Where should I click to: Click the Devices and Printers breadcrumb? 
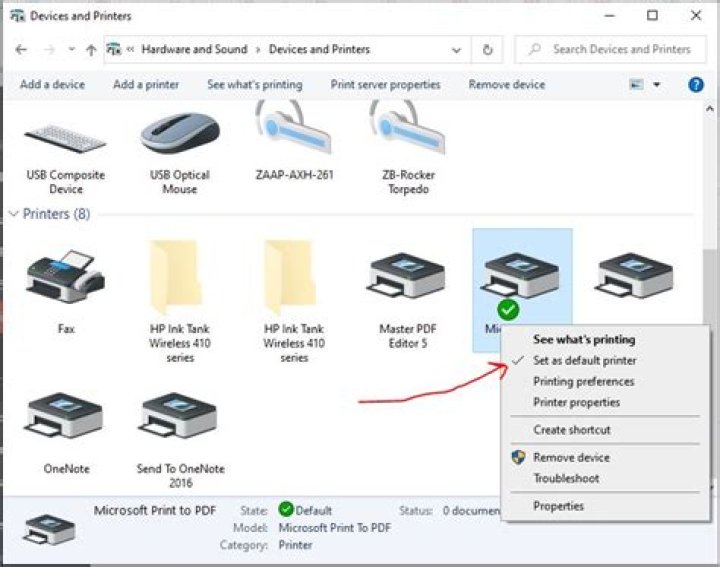pyautogui.click(x=319, y=49)
